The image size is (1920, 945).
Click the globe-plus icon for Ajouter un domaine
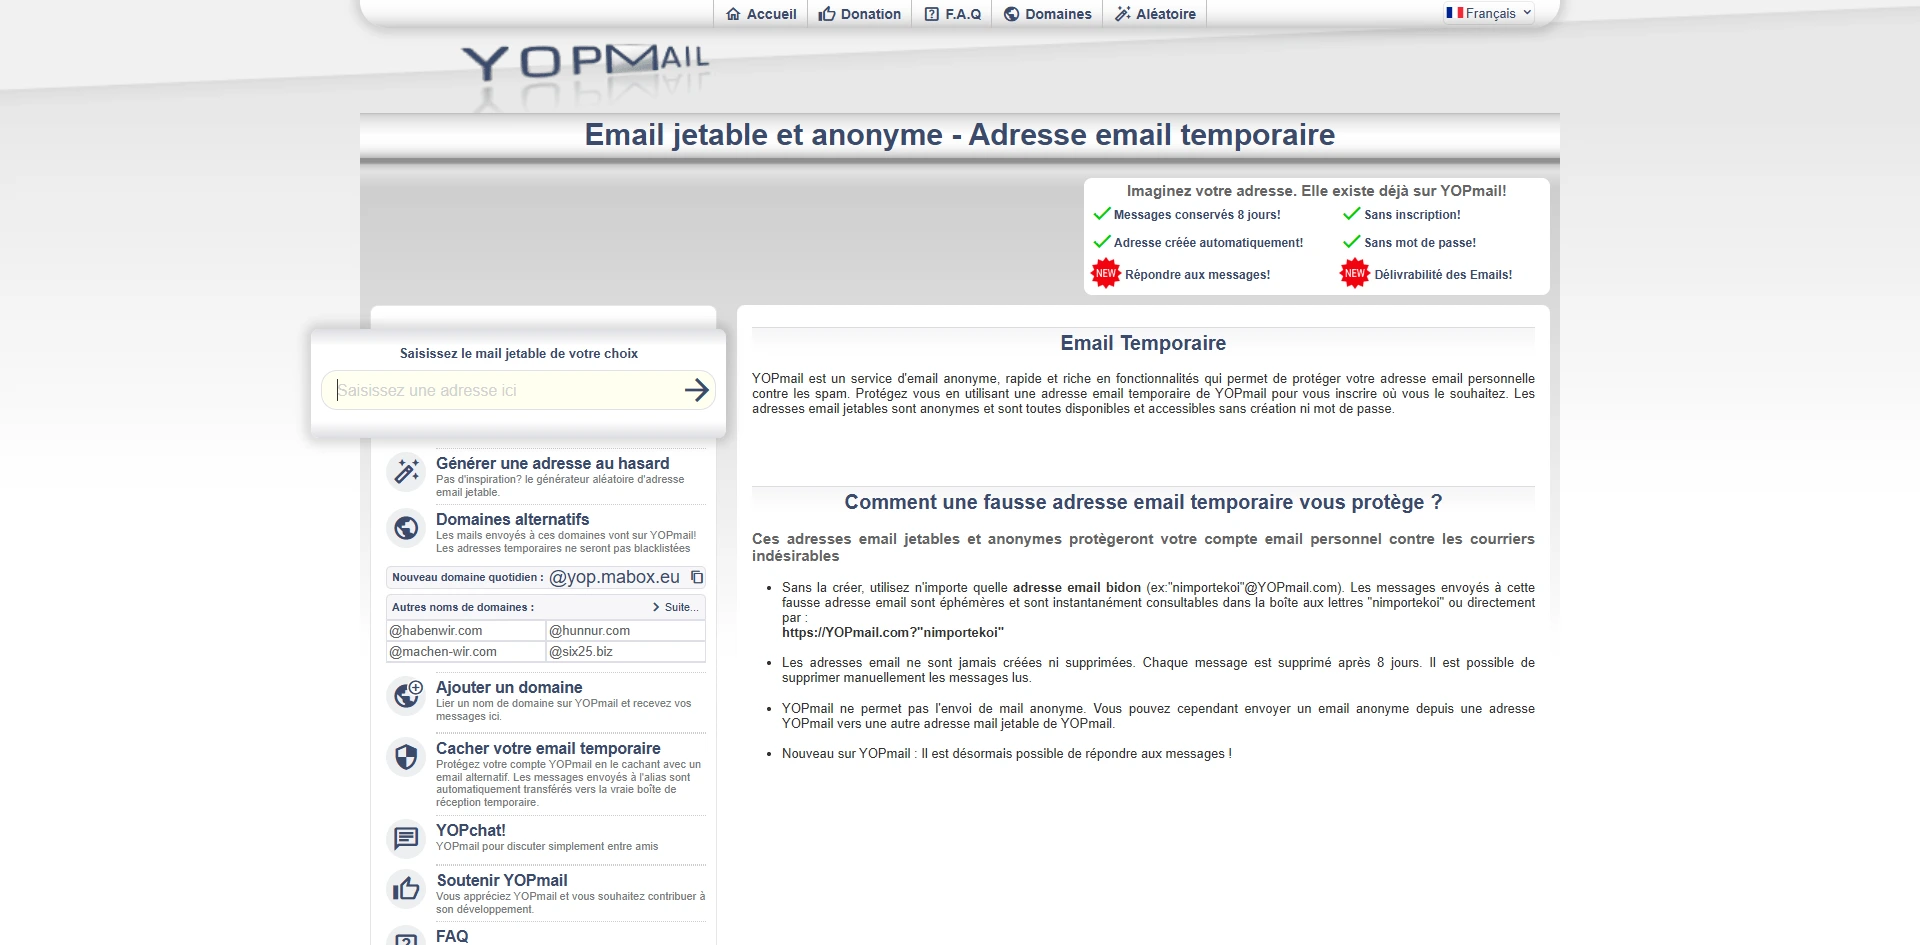(x=406, y=695)
